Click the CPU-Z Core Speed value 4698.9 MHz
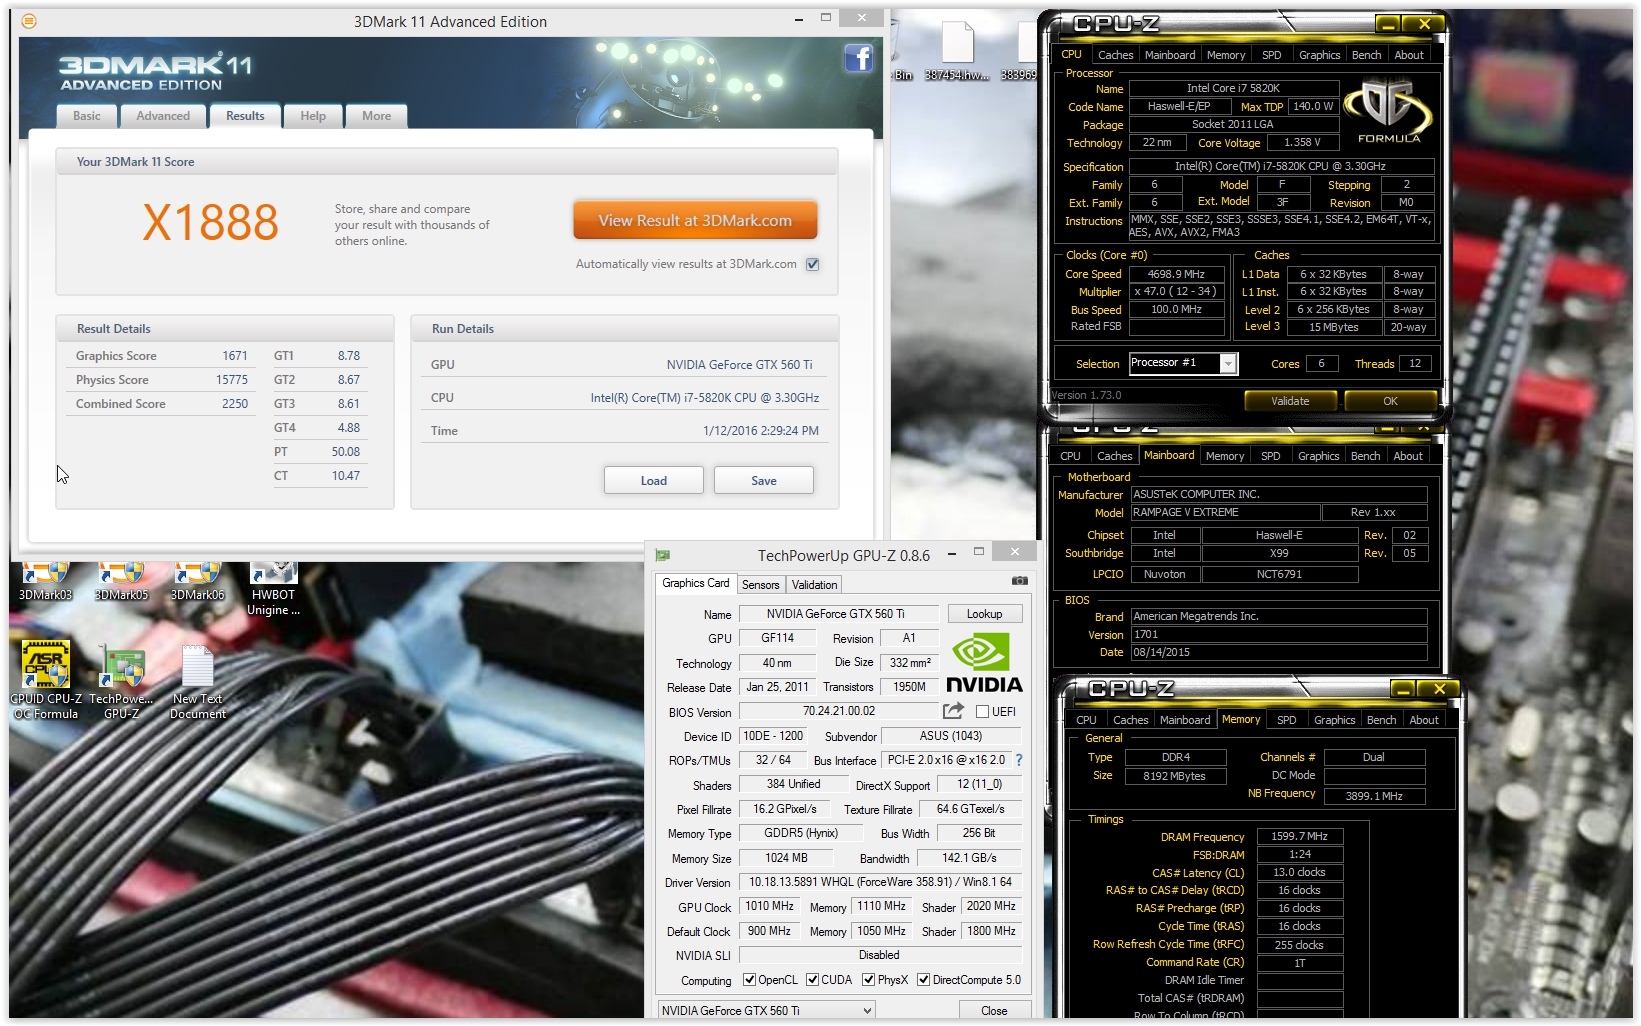 (1176, 274)
